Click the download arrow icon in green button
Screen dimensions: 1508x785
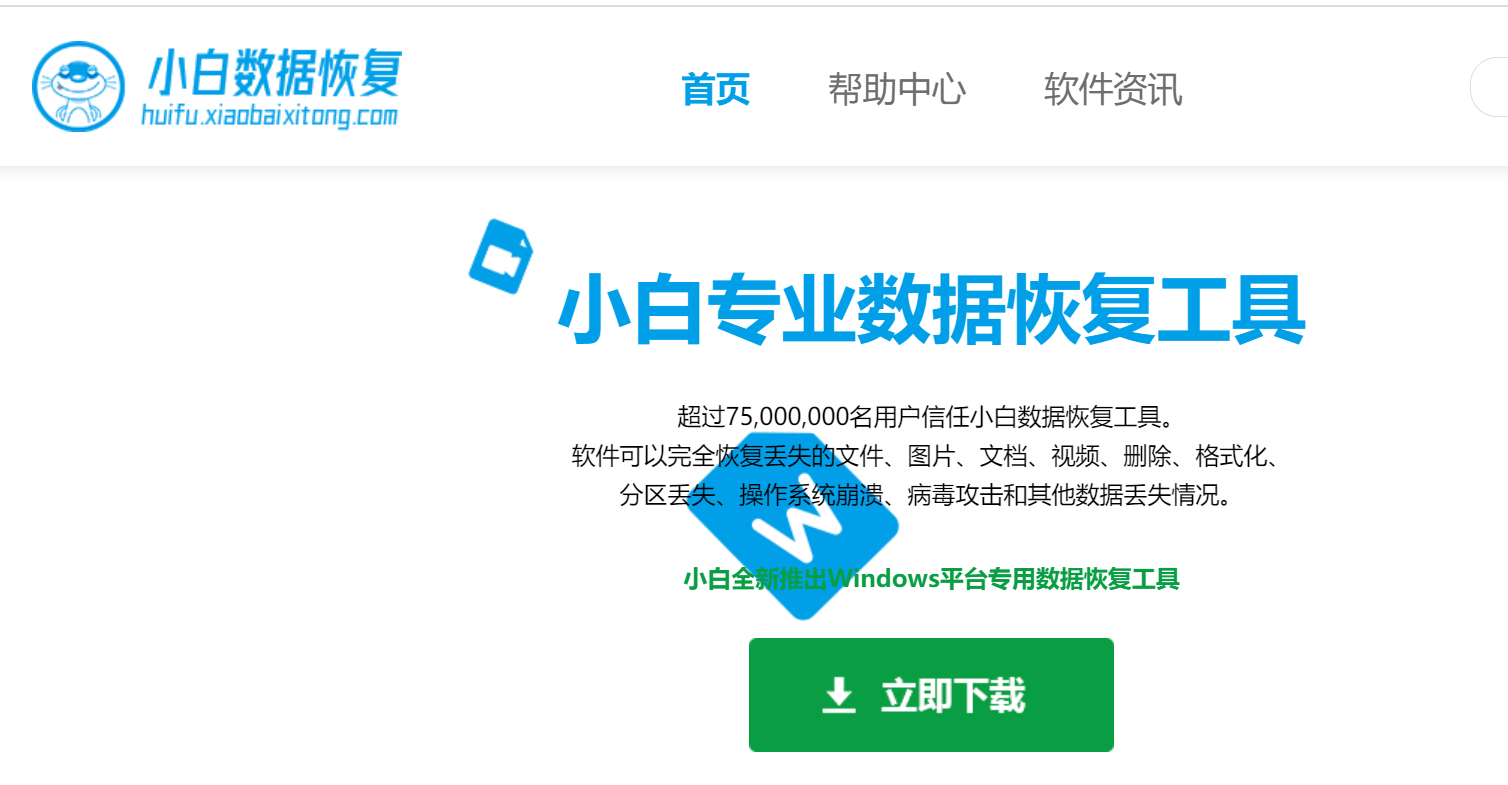click(839, 695)
